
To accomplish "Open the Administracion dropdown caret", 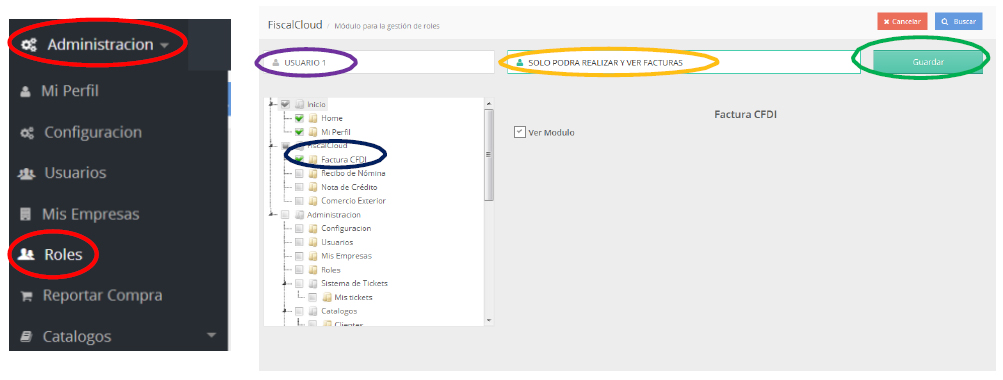I will coord(164,46).
